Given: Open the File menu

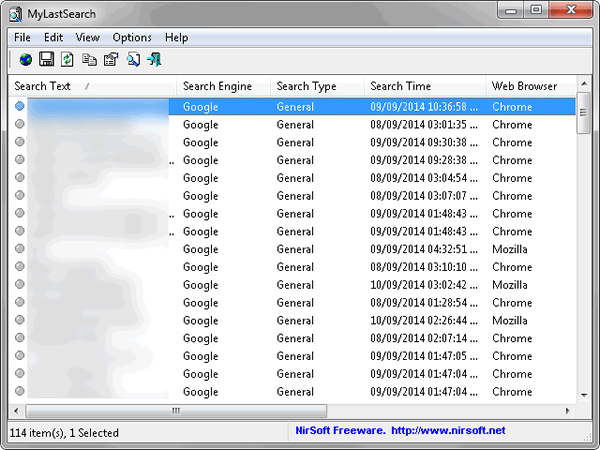Looking at the screenshot, I should click(x=22, y=38).
